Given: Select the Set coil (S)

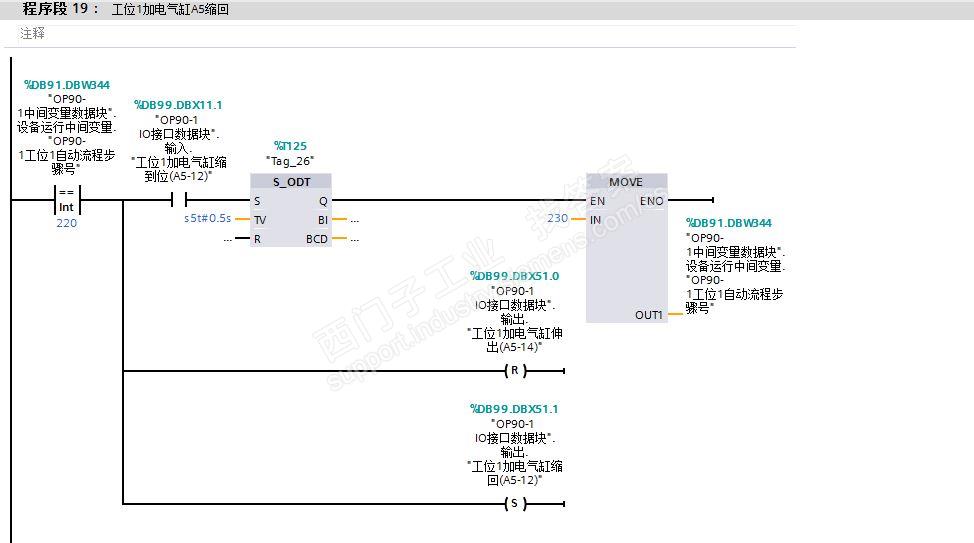Looking at the screenshot, I should tap(515, 504).
